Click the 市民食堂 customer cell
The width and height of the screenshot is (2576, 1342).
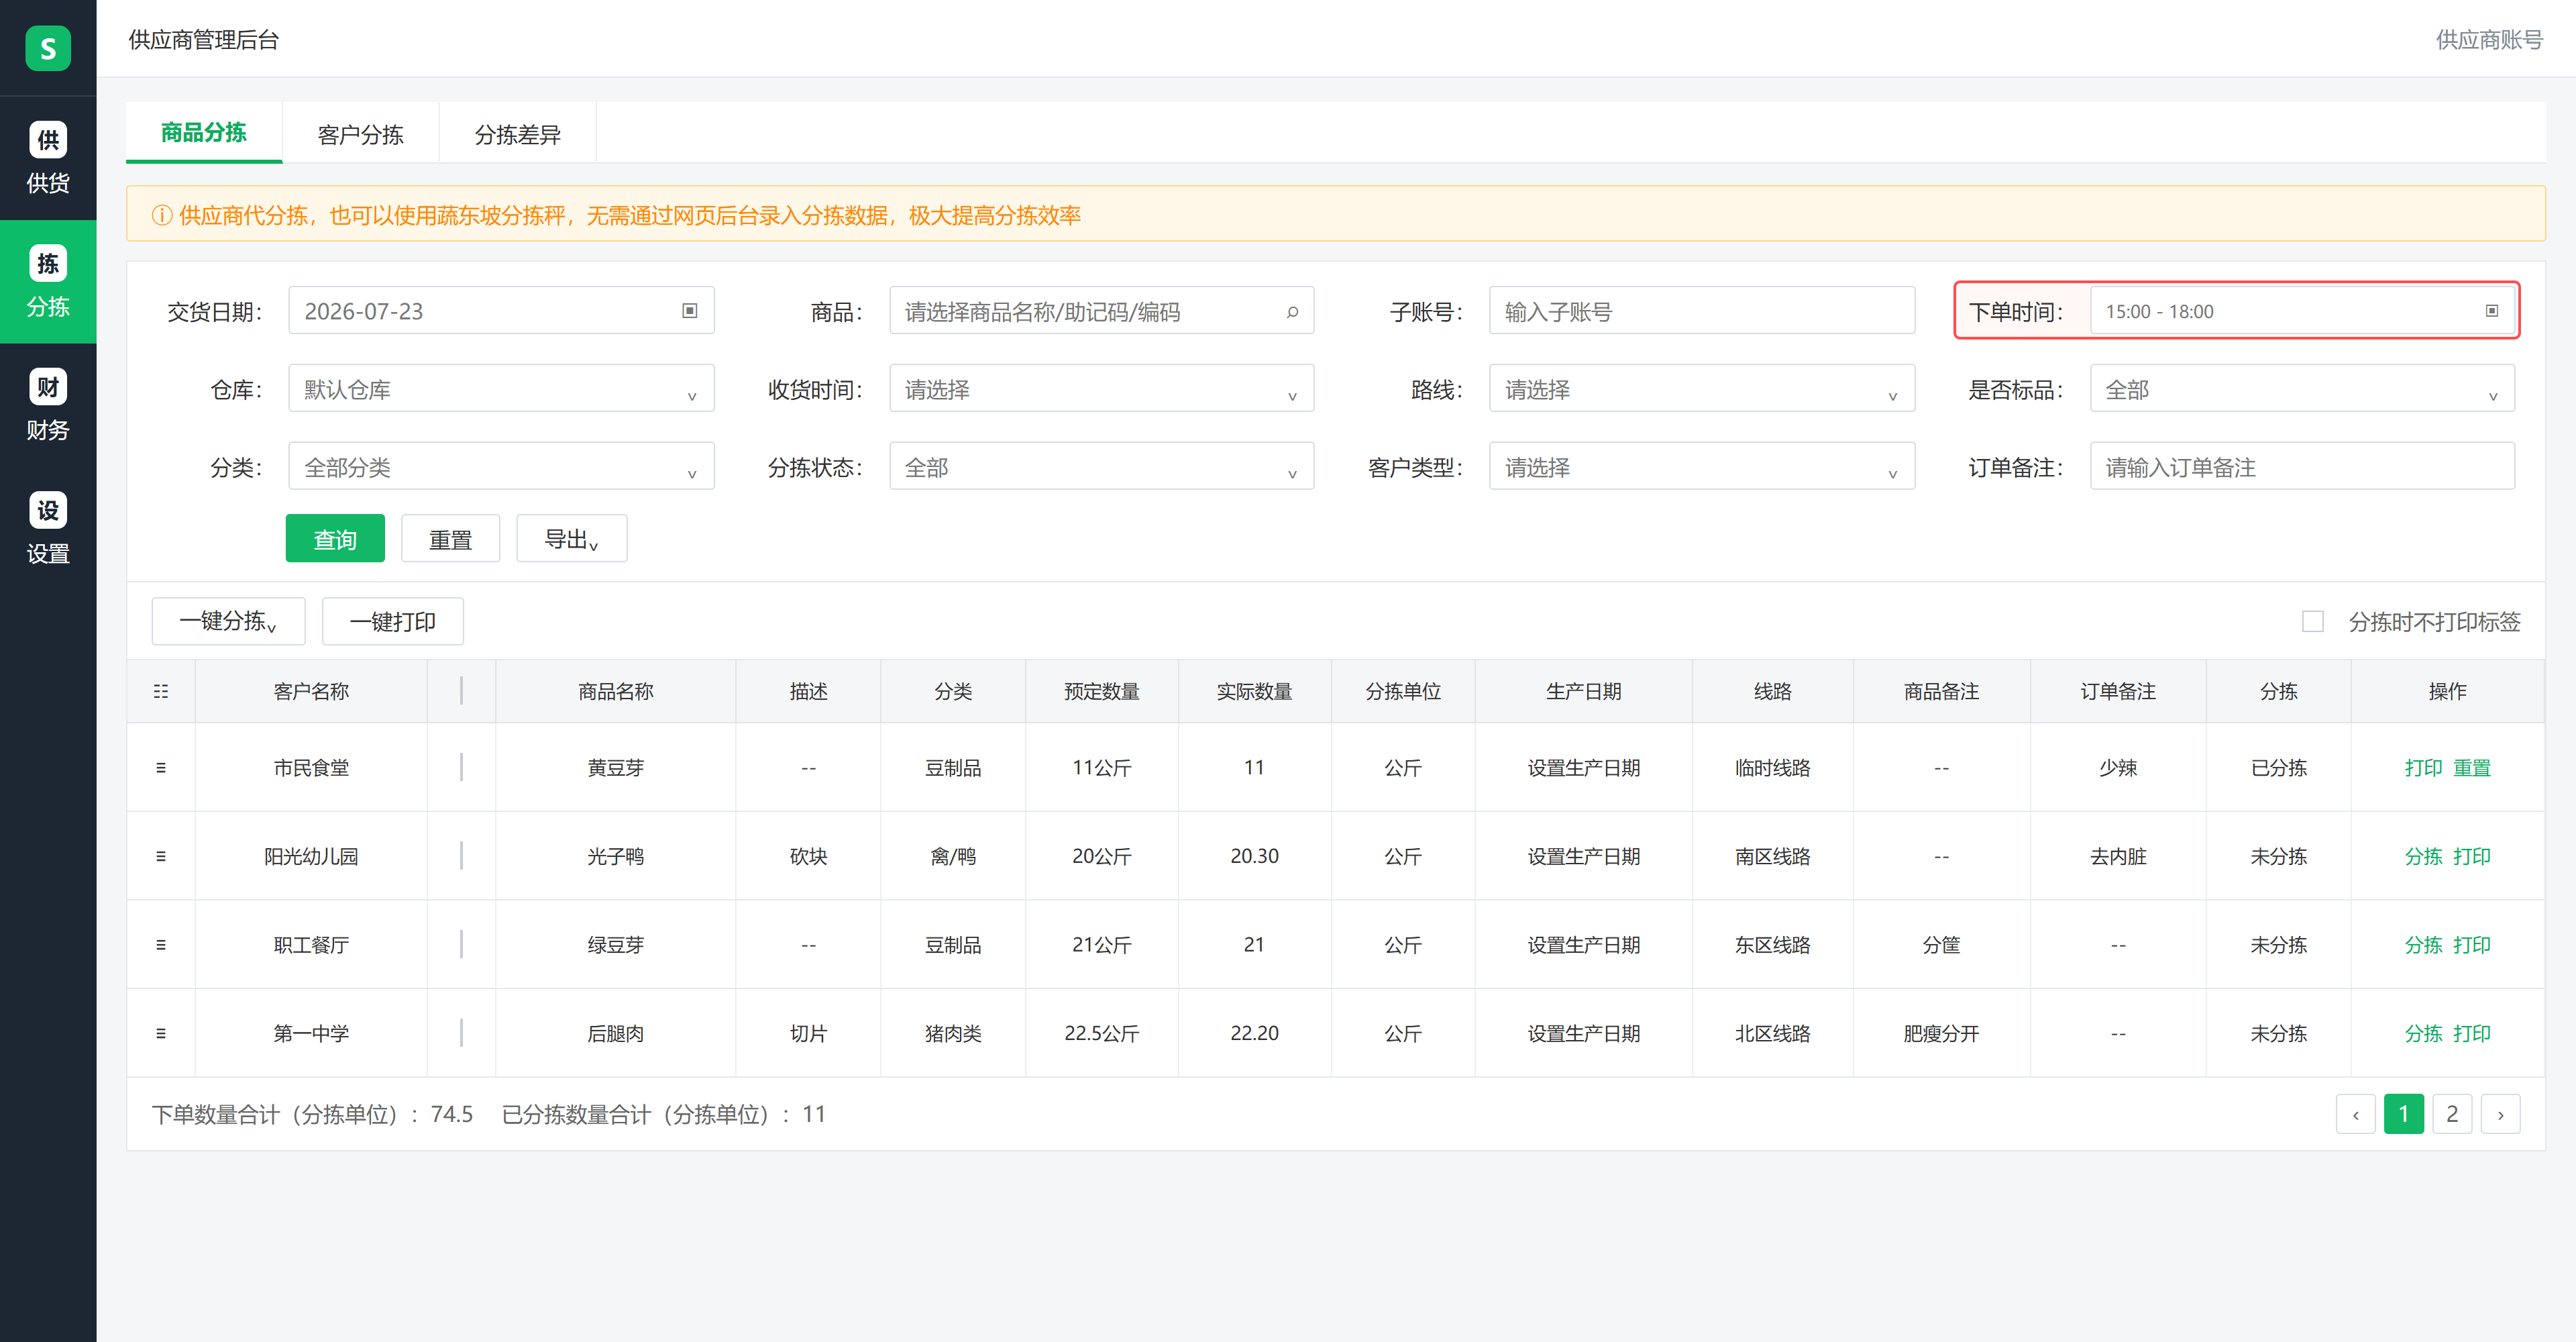pyautogui.click(x=311, y=768)
